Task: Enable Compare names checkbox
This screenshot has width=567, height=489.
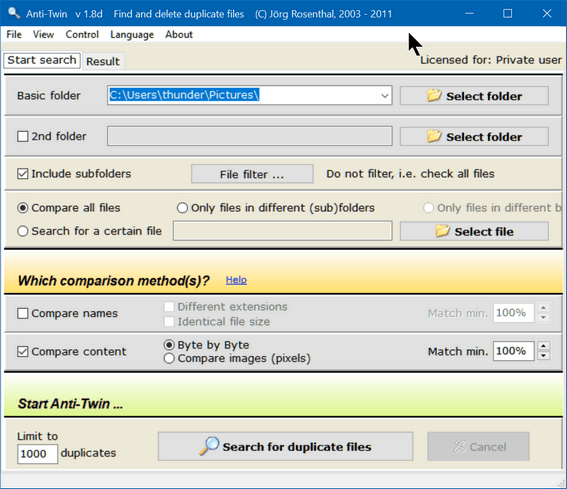Action: pos(22,313)
